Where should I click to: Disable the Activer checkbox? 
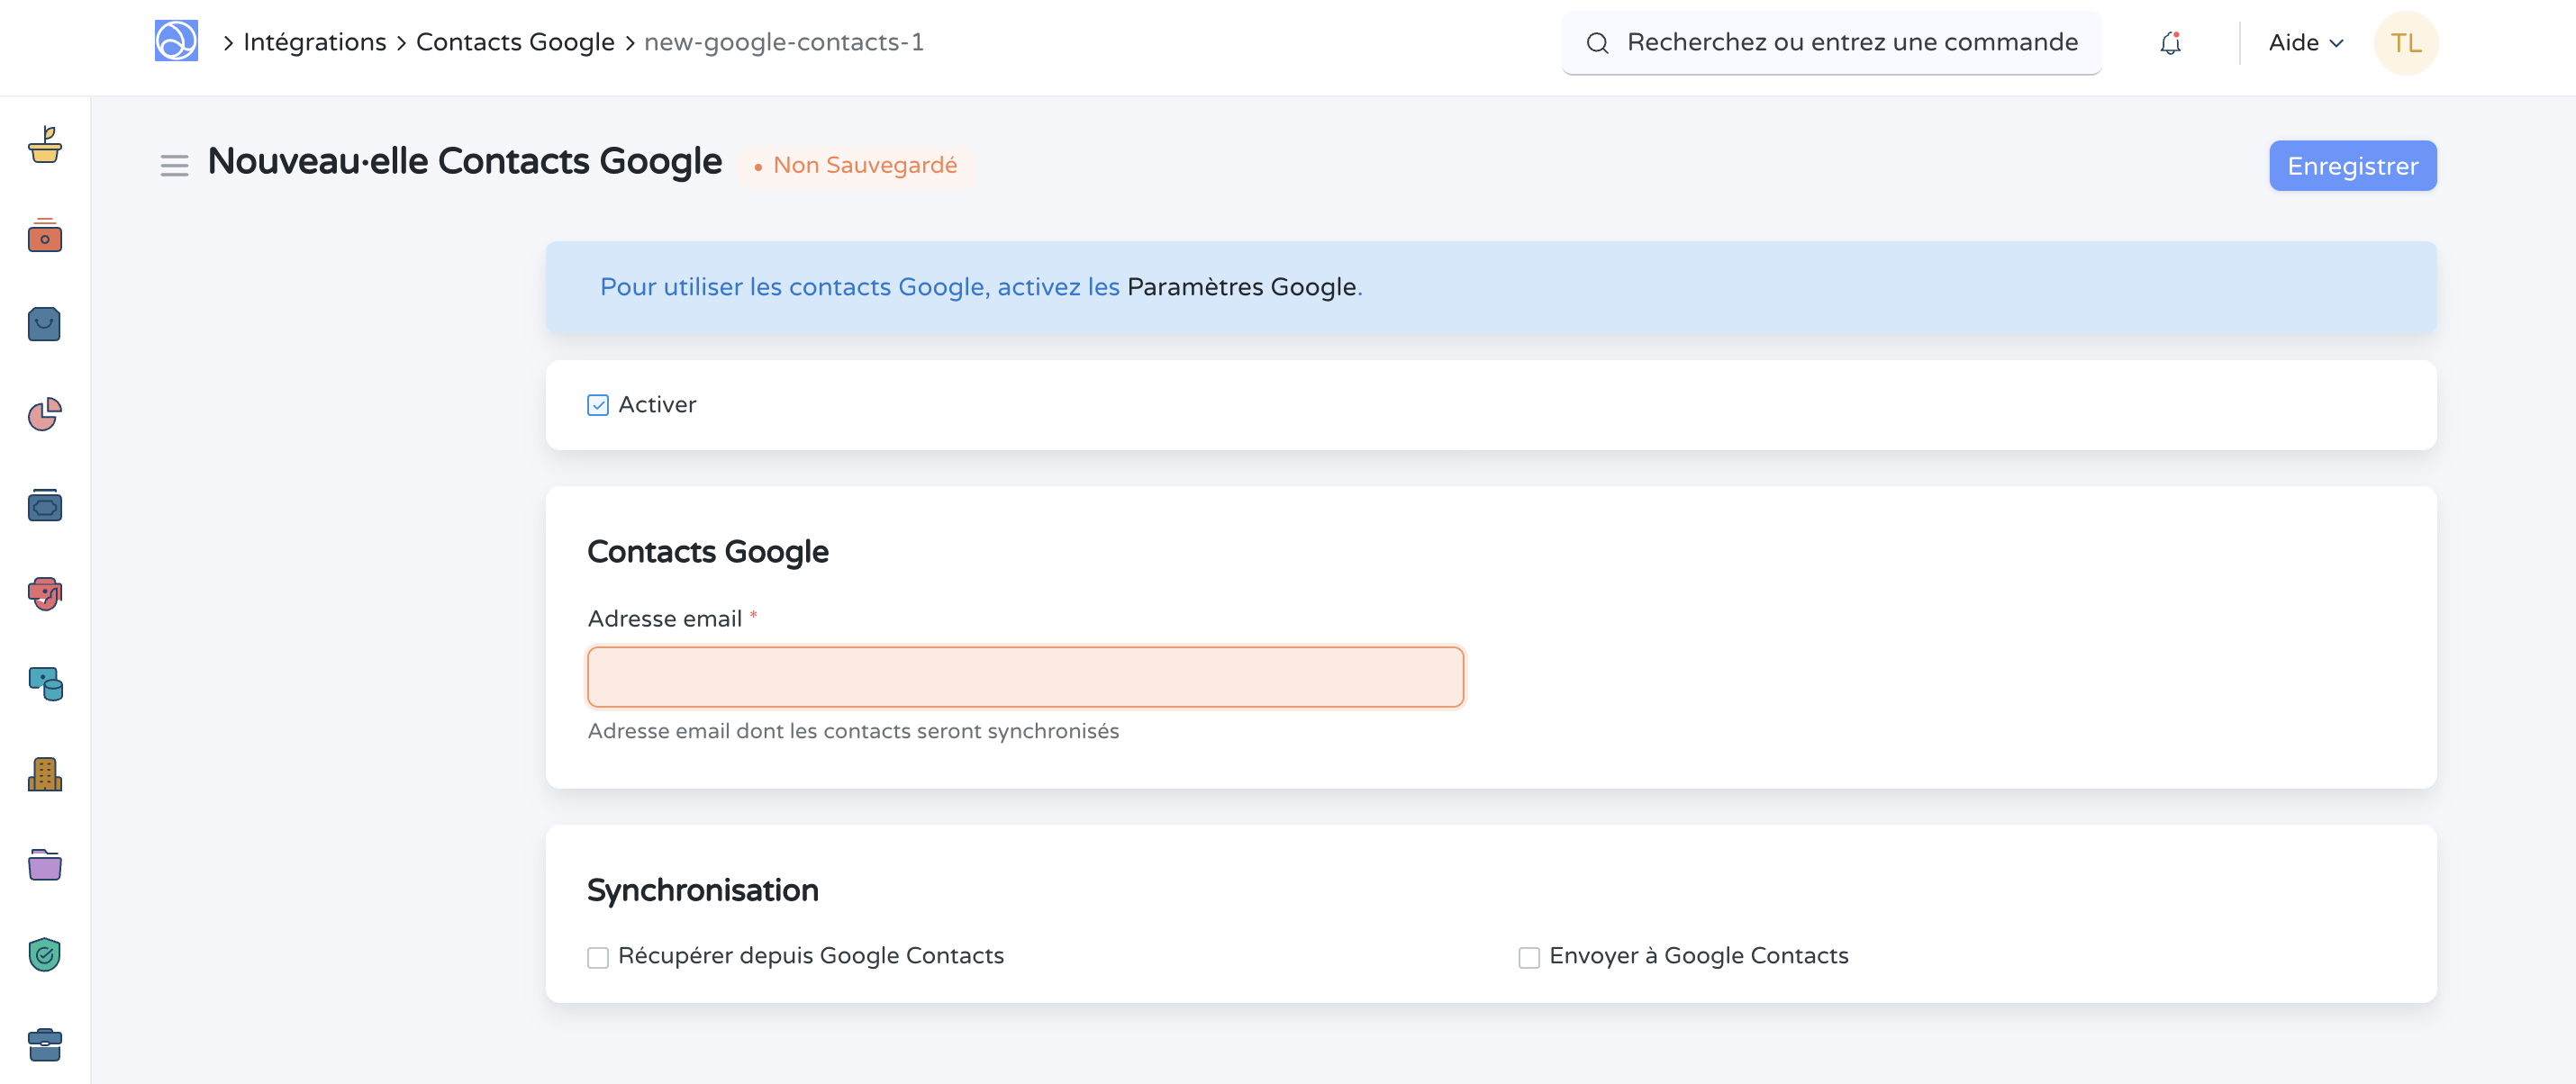click(597, 405)
